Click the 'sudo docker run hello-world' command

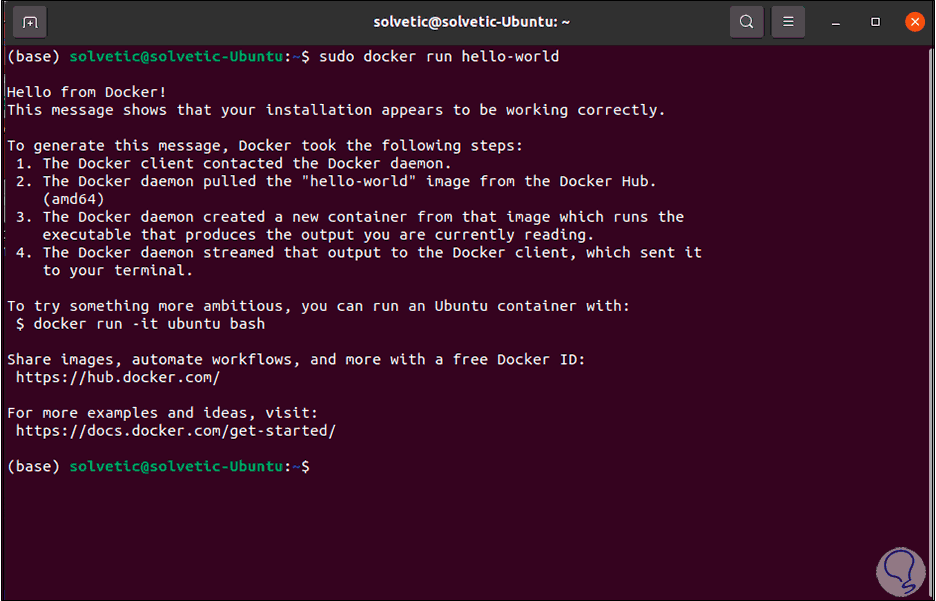[x=439, y=57]
